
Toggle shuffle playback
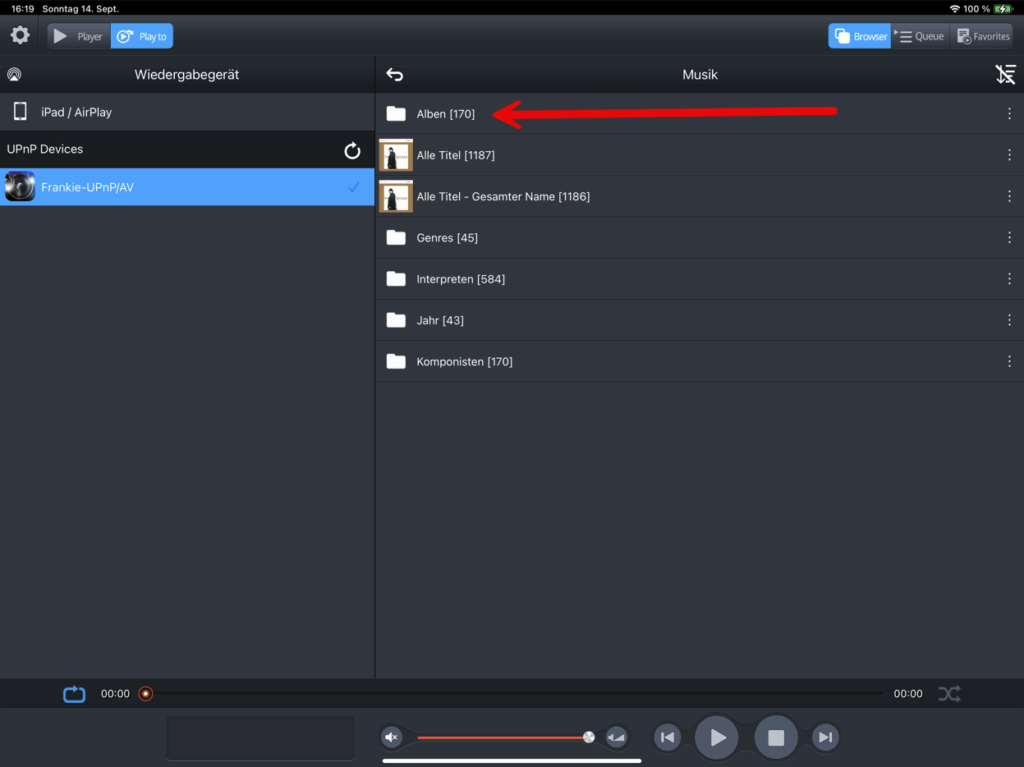pyautogui.click(x=949, y=694)
